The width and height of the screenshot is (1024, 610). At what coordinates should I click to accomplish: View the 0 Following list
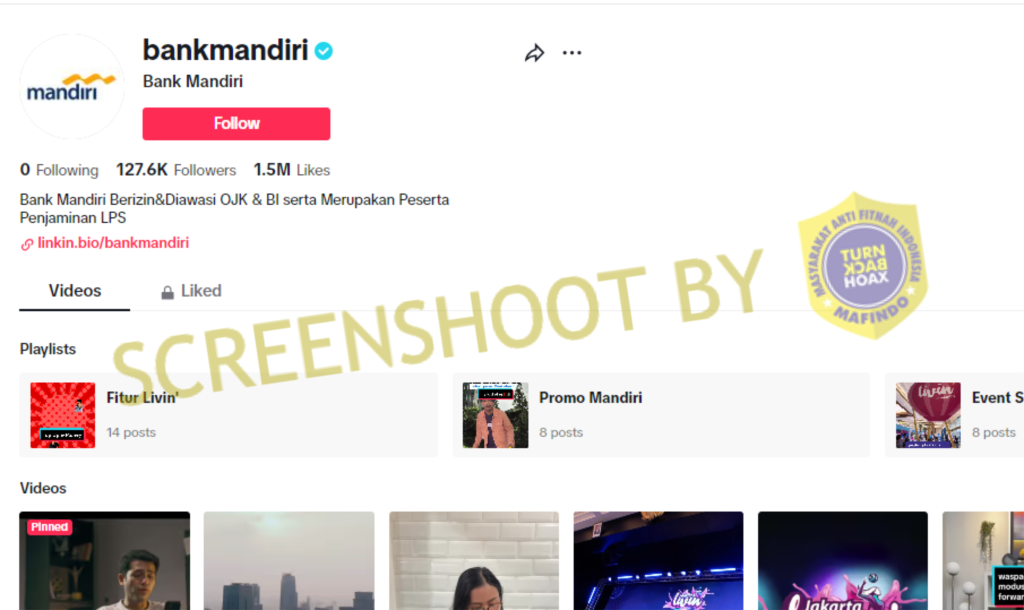pyautogui.click(x=59, y=170)
